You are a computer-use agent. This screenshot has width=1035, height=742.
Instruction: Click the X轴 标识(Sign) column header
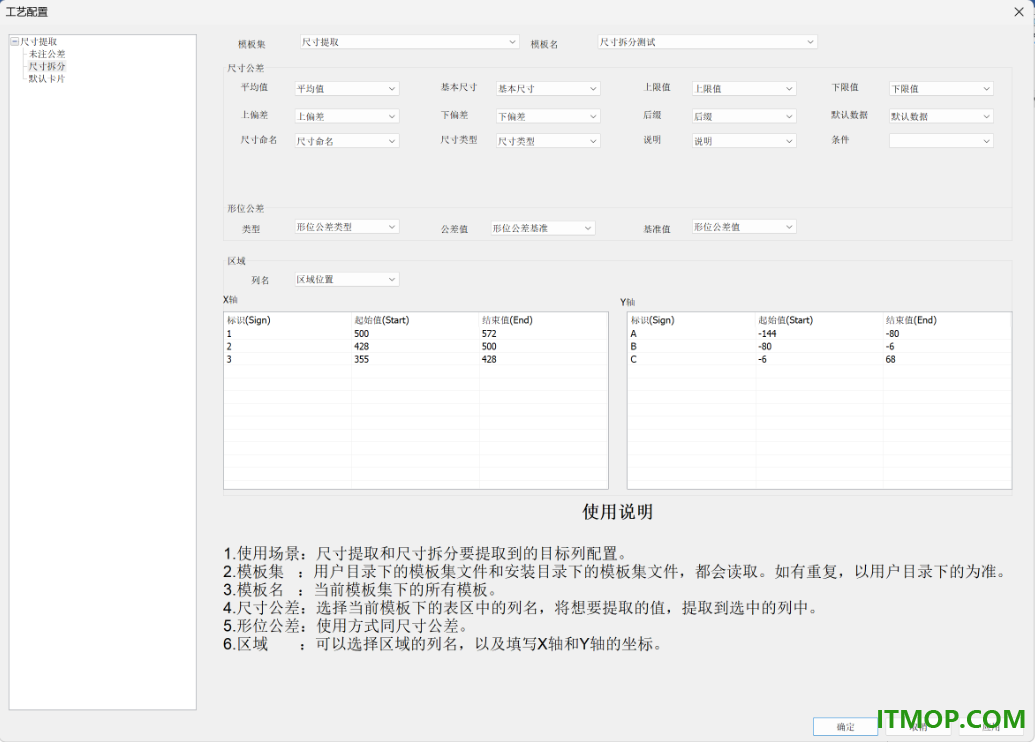(288, 320)
